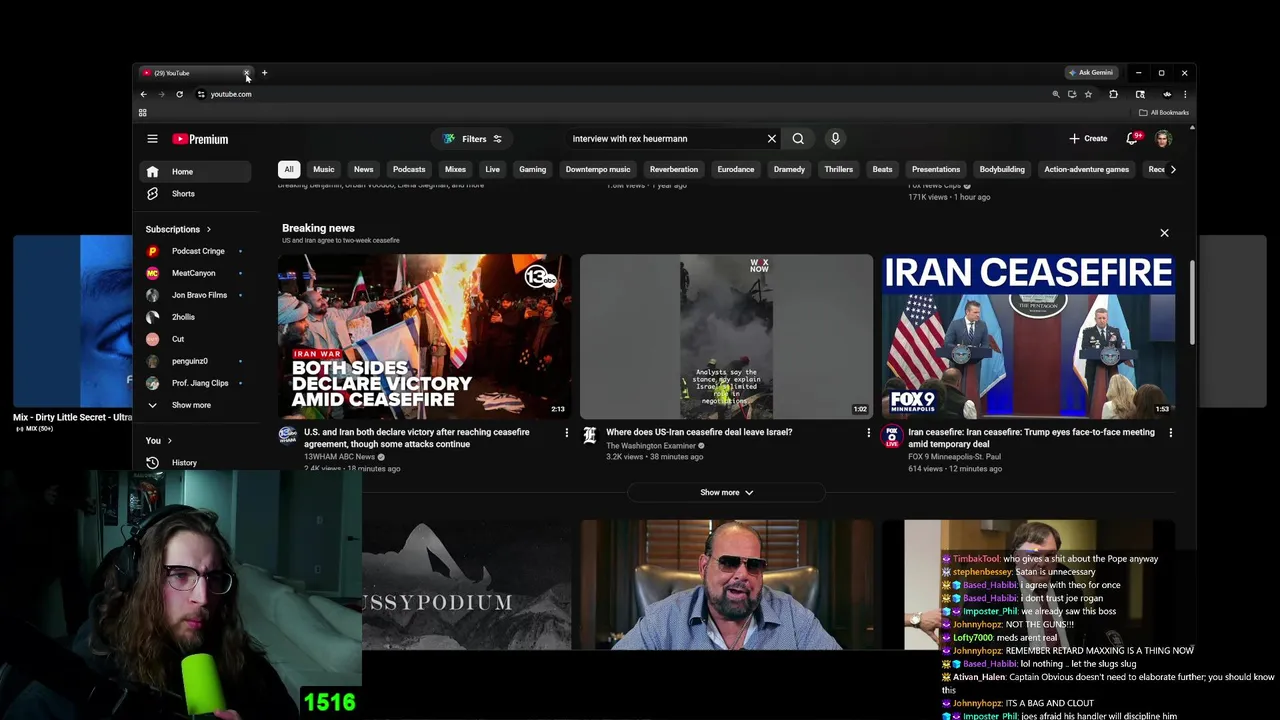1280x720 pixels.
Task: Open options for the Washington Examiner video
Action: 868,433
